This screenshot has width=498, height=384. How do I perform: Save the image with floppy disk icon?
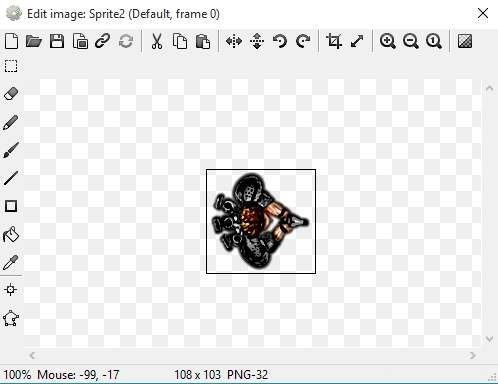click(x=57, y=41)
